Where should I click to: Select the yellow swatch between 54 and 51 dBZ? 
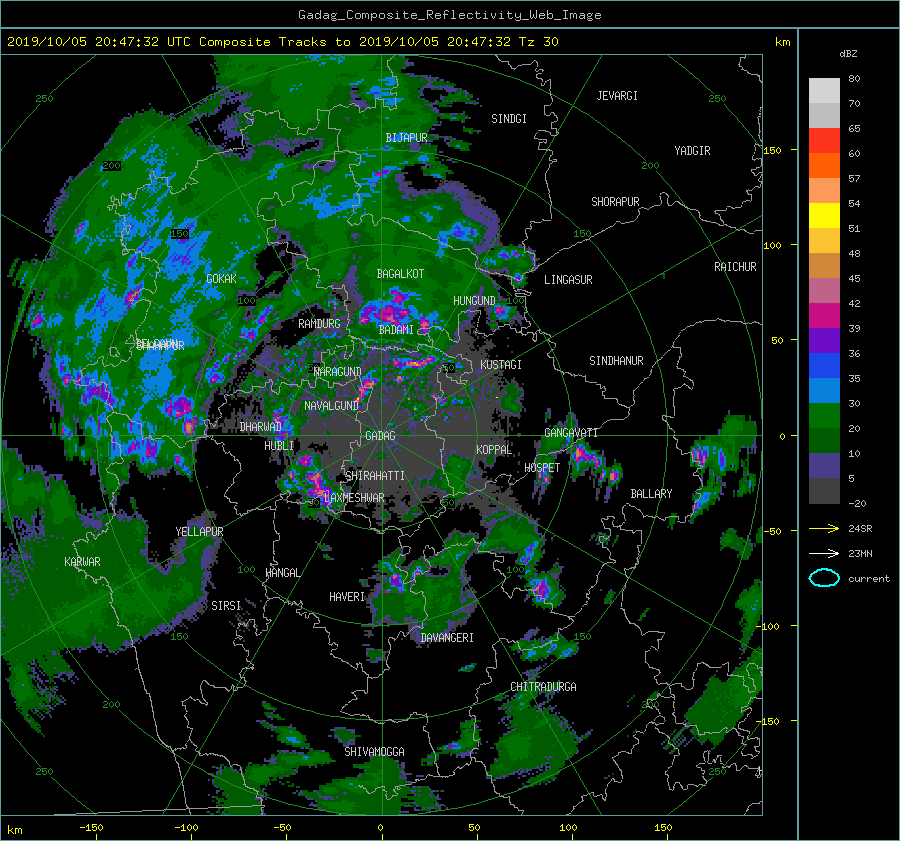[824, 215]
